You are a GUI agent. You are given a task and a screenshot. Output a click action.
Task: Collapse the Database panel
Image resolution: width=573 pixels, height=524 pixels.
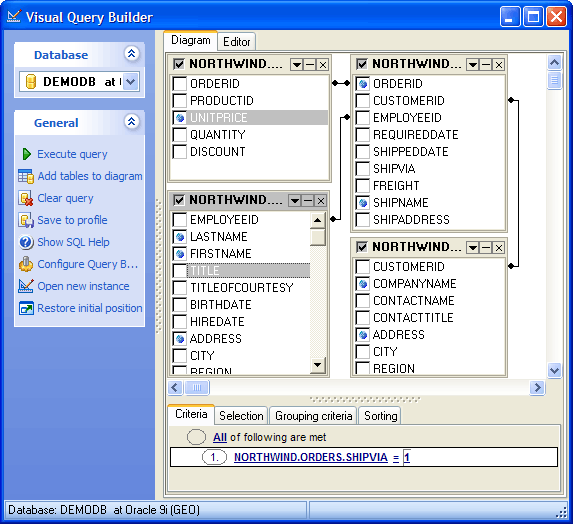132,54
